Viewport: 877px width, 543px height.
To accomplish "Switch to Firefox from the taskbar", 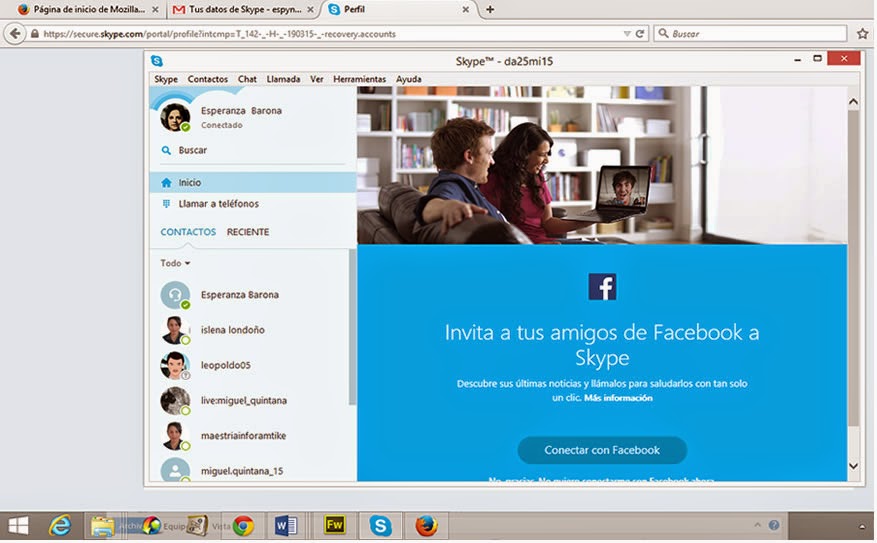I will [x=426, y=526].
